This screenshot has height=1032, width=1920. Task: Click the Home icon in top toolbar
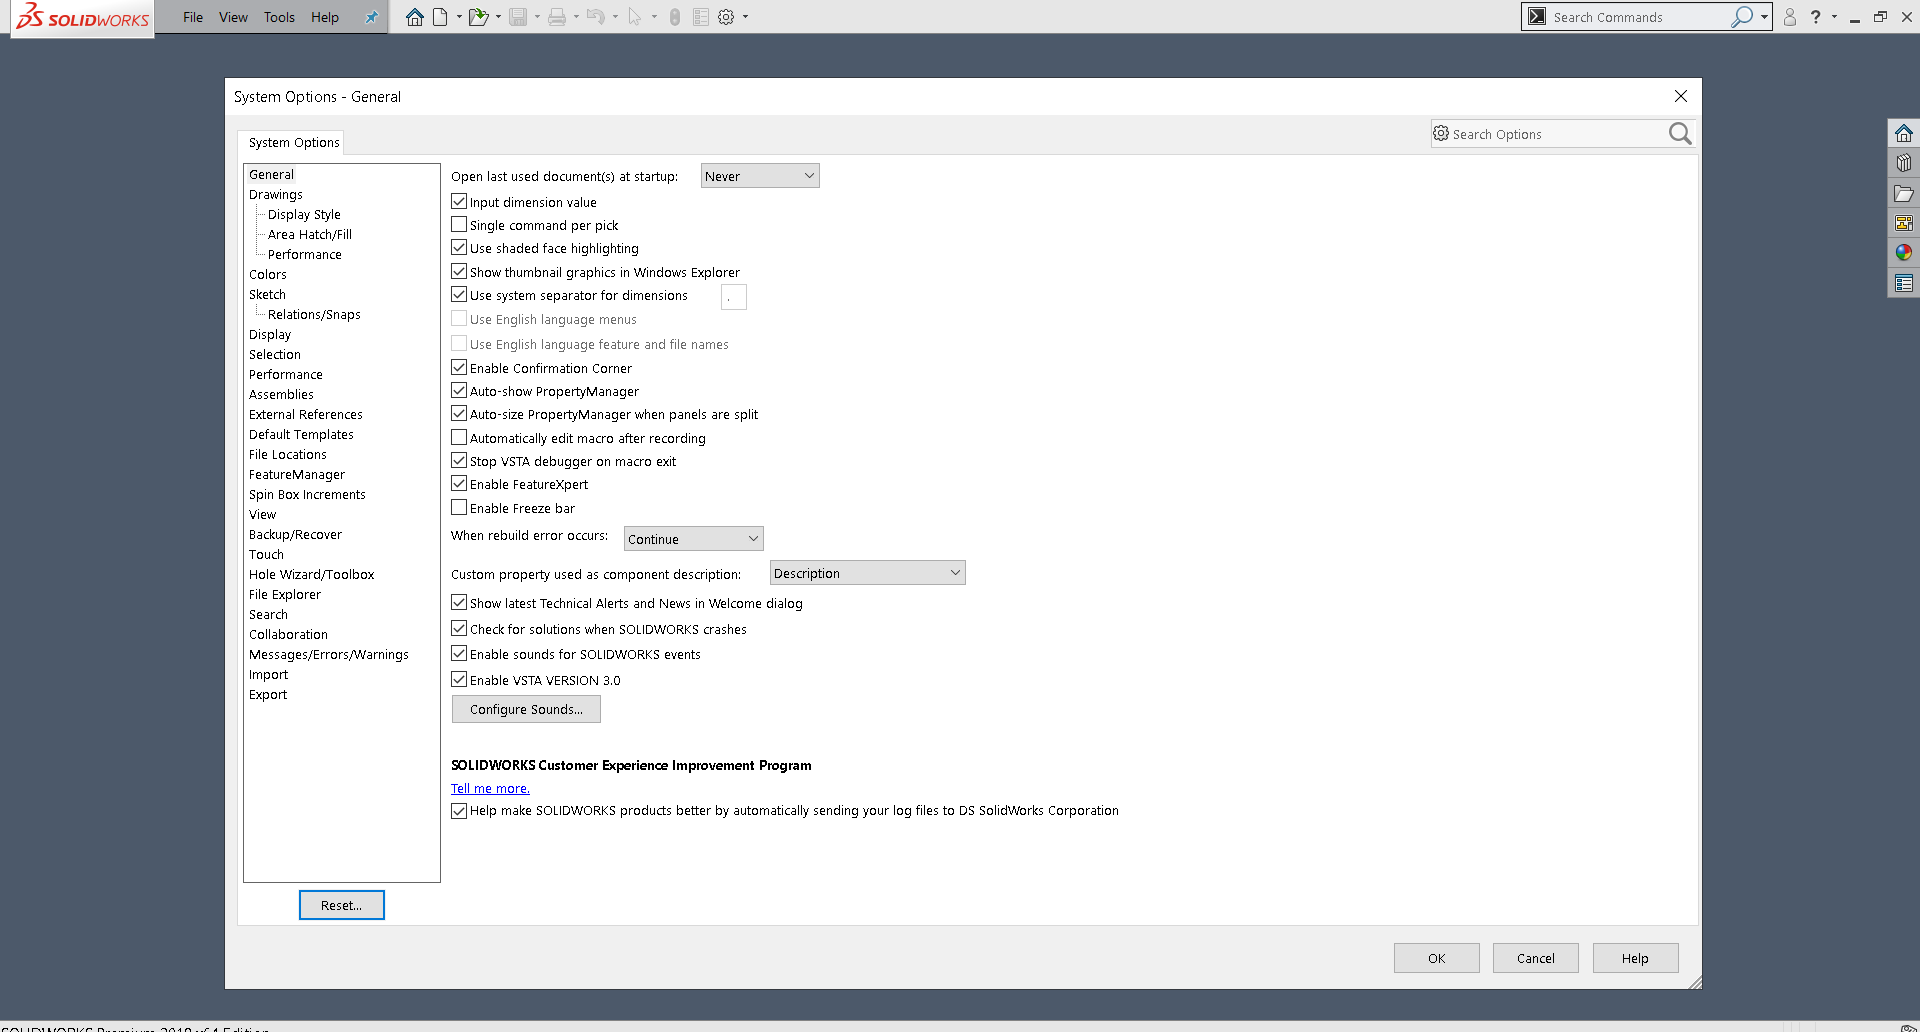414,17
